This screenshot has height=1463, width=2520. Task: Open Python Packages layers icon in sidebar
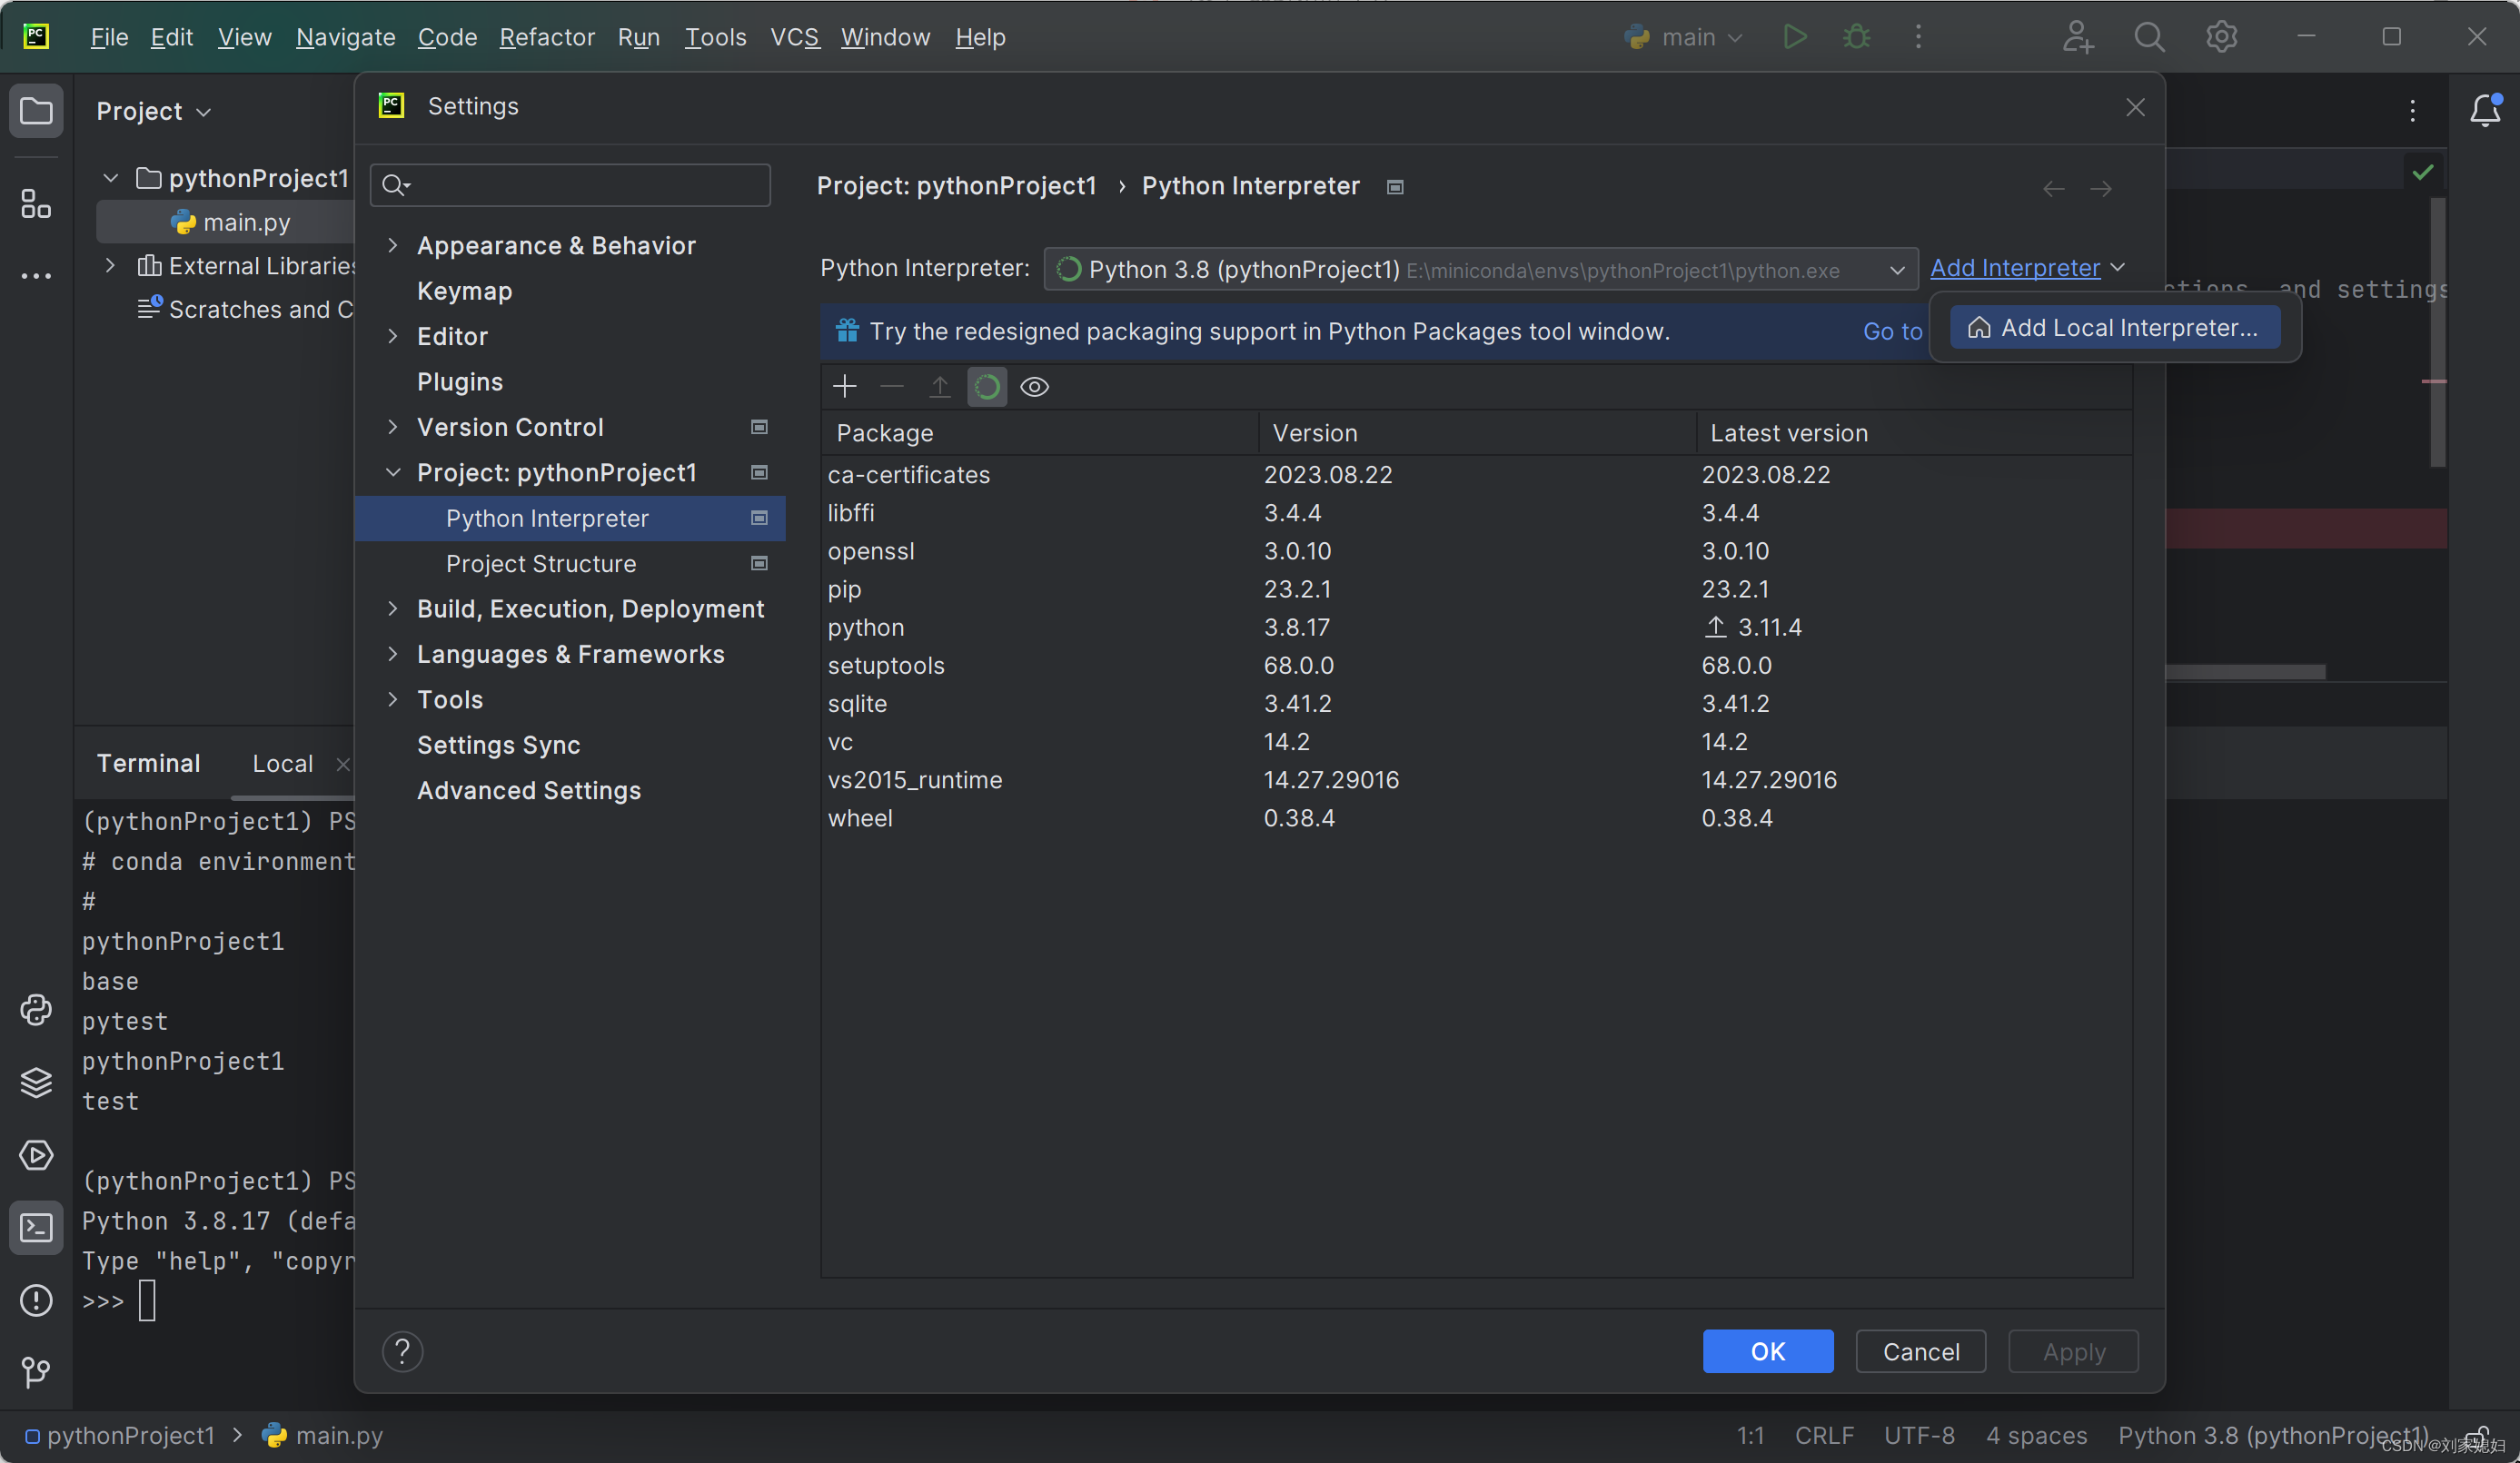click(x=36, y=1082)
